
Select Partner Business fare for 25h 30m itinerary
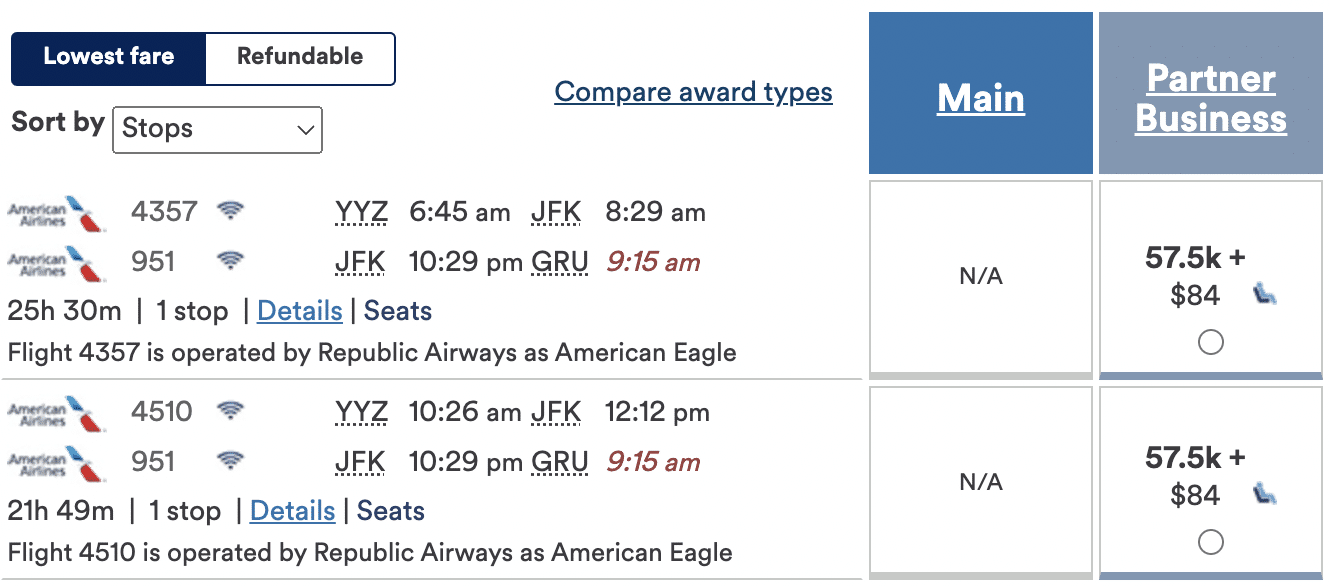pos(1210,343)
